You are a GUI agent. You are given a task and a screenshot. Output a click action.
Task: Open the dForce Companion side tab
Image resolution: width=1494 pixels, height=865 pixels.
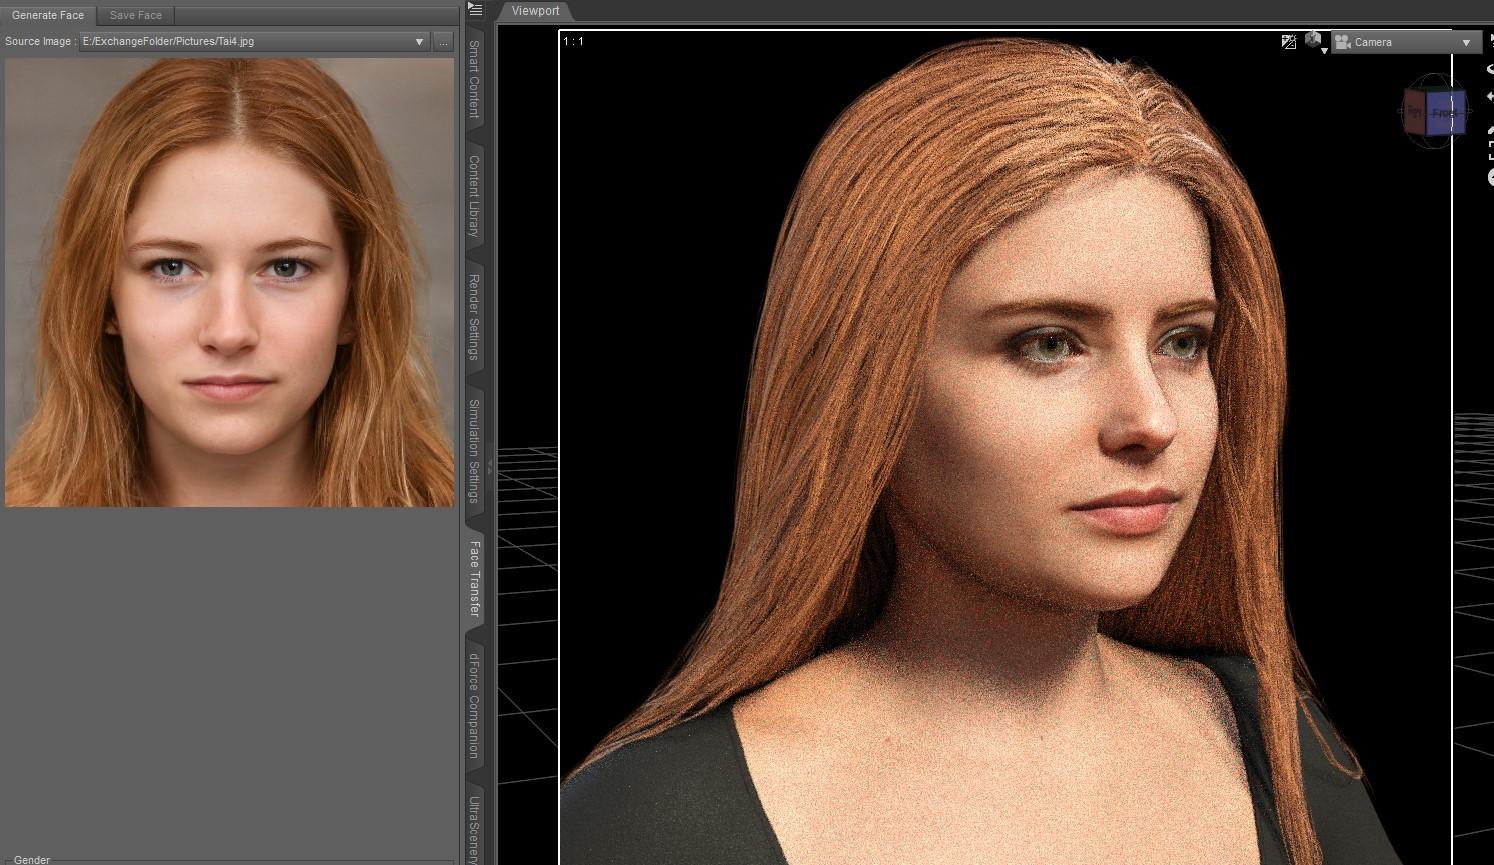point(474,706)
